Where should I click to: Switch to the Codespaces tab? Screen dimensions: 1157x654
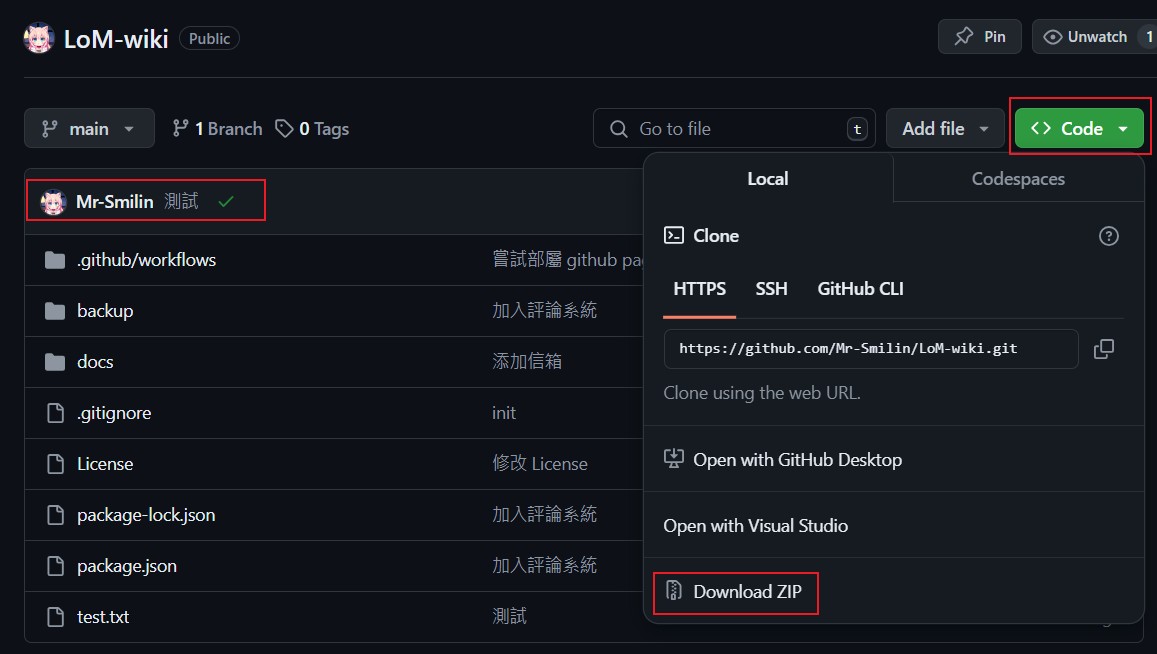tap(1017, 179)
